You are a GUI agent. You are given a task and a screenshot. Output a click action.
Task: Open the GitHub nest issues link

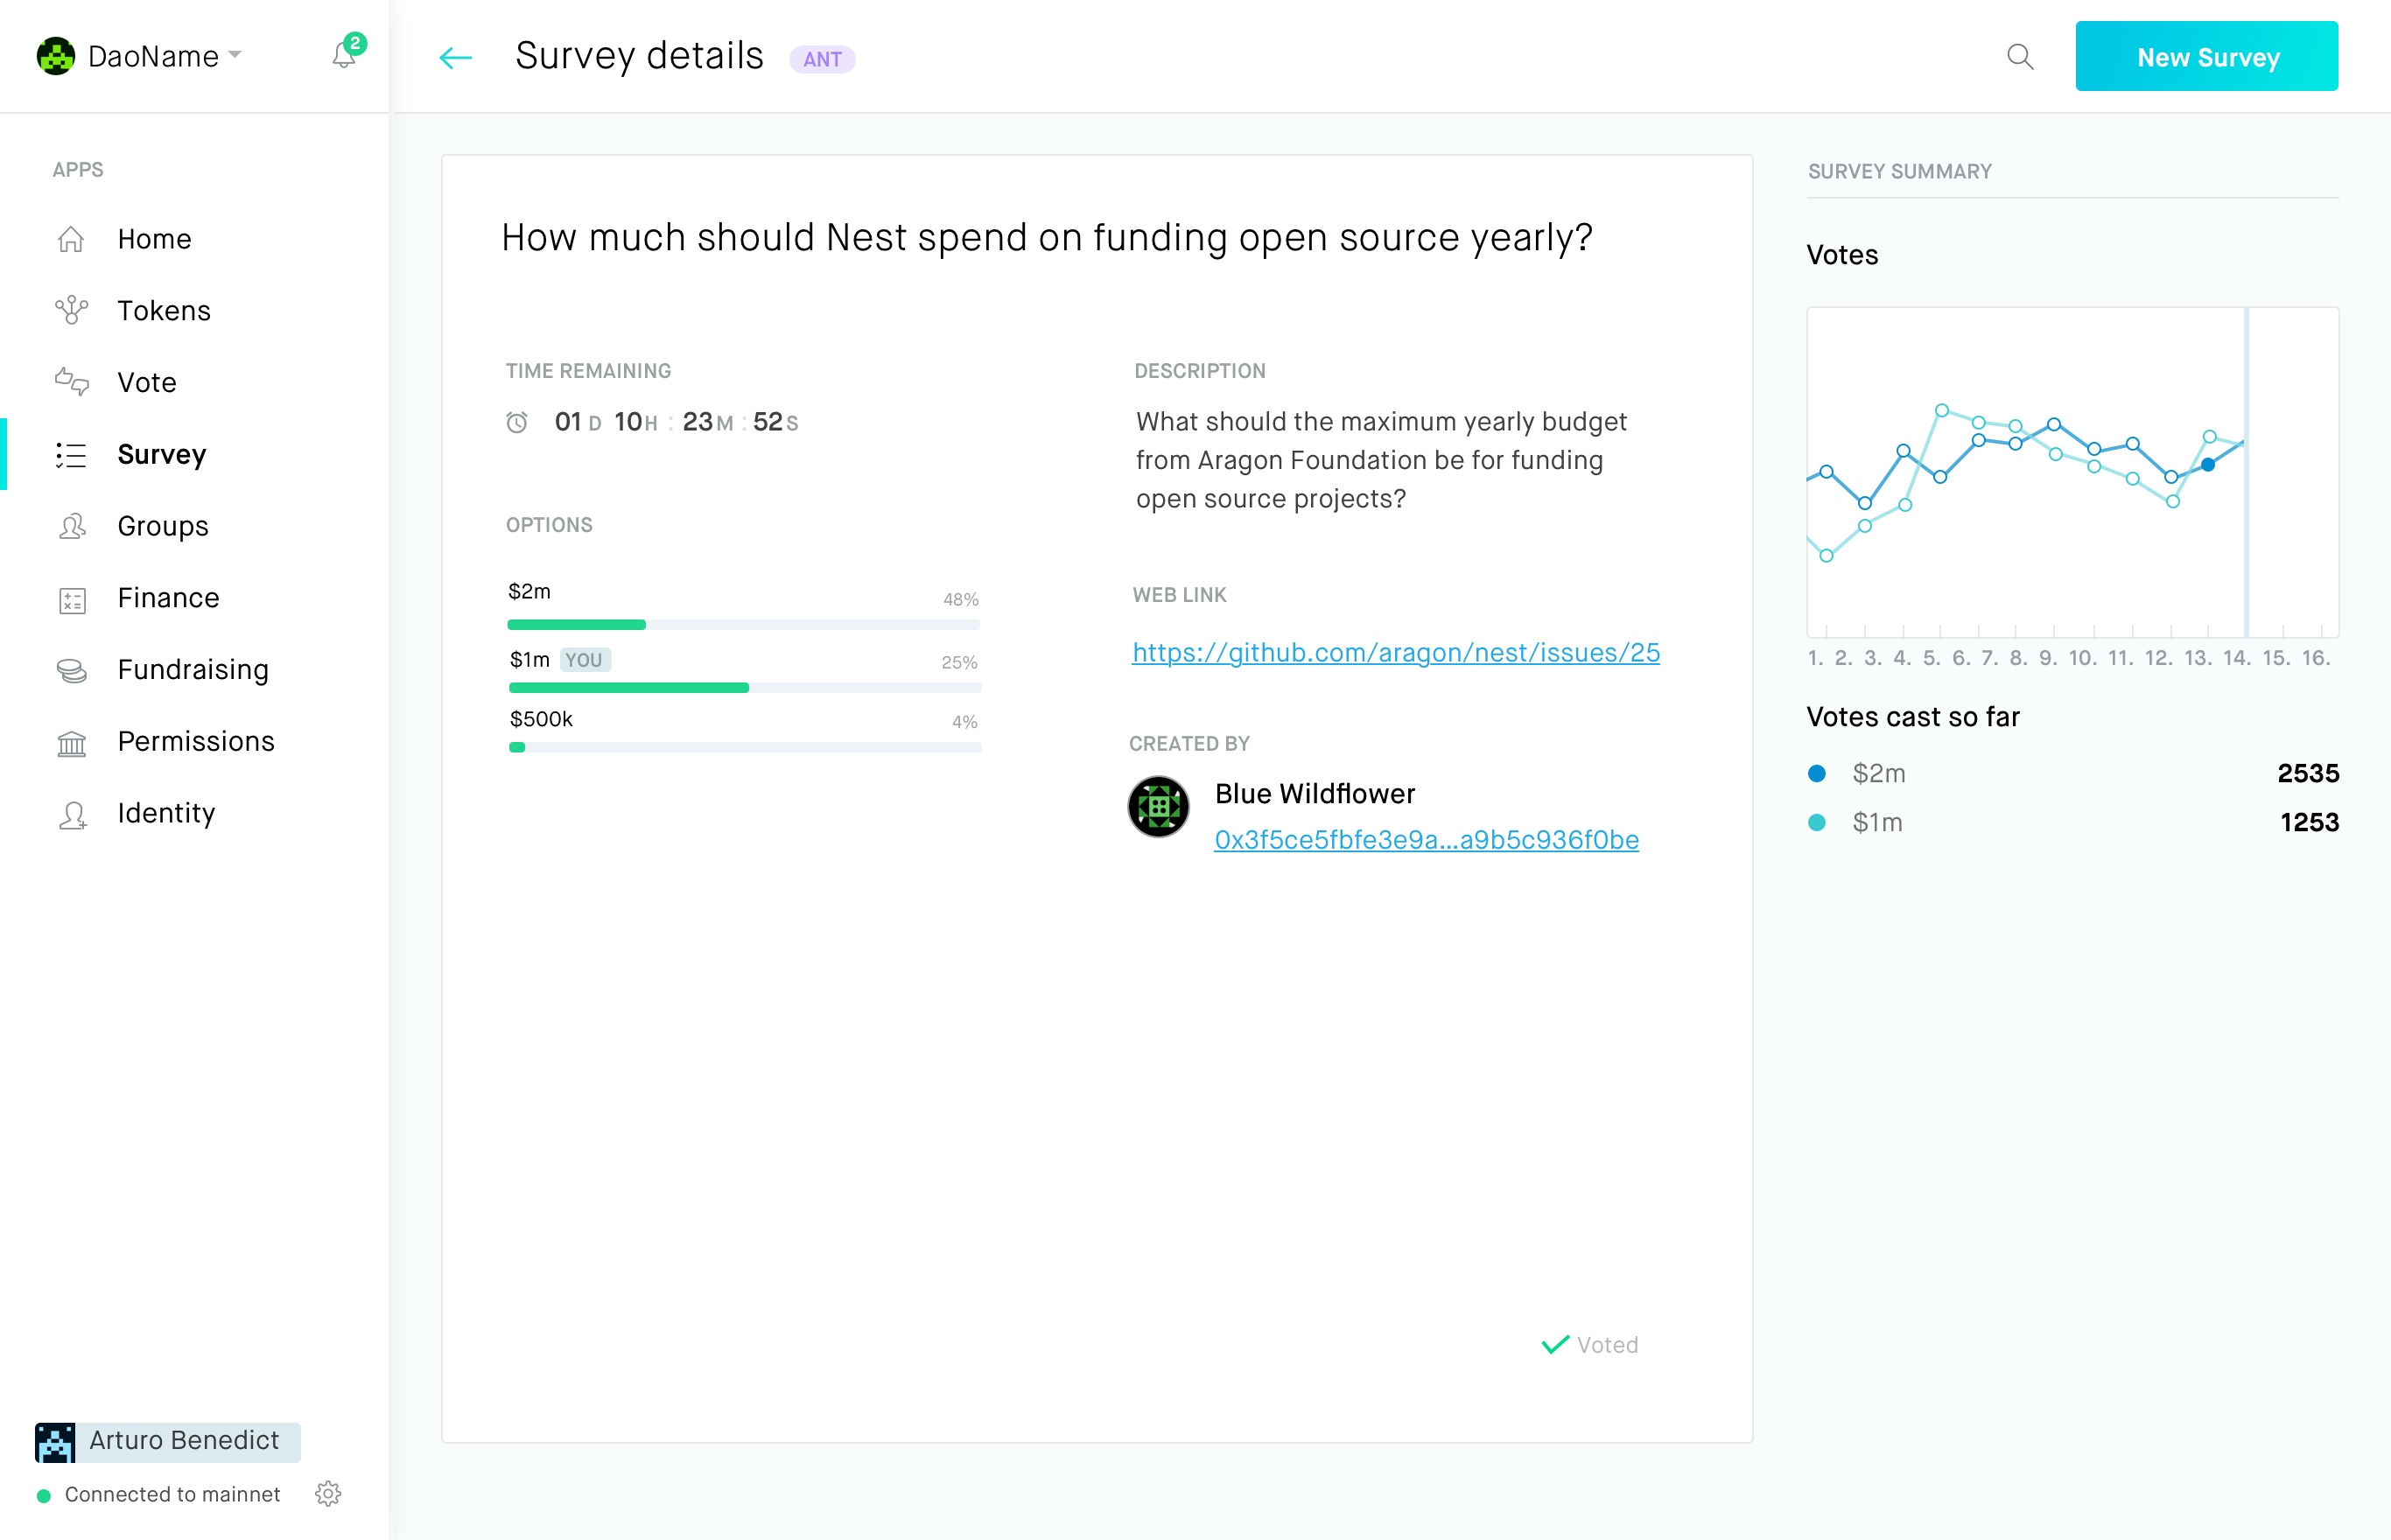(1395, 652)
